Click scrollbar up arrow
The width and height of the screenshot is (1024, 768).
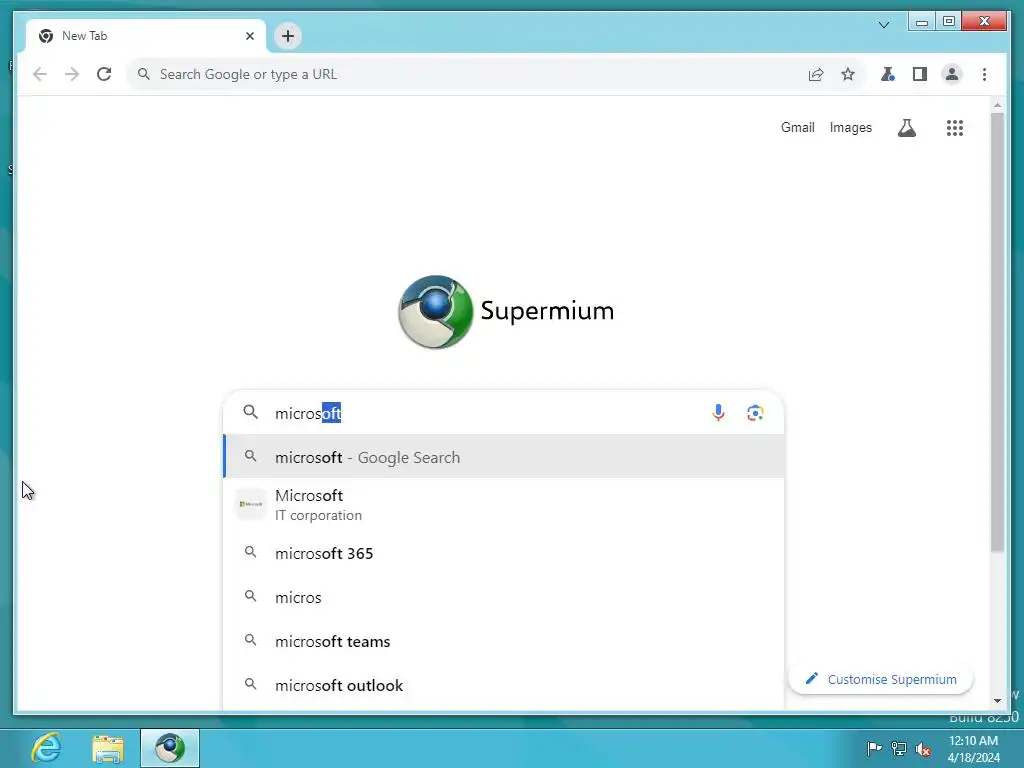pos(997,104)
